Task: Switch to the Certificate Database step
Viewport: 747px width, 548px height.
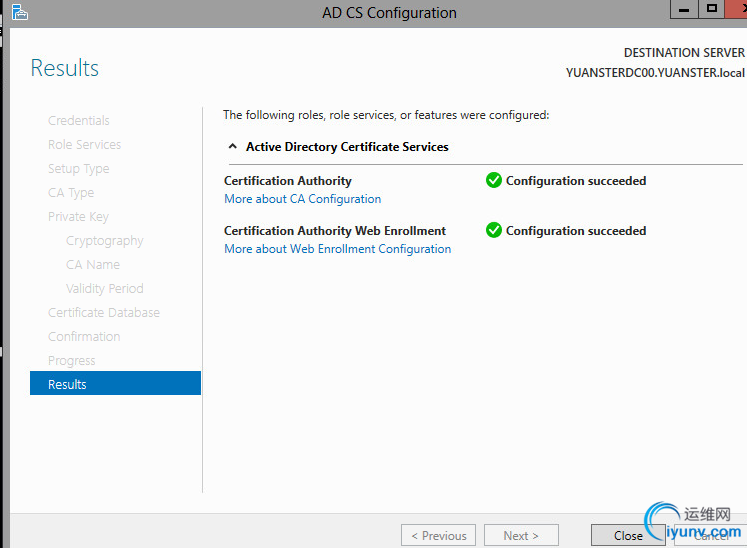Action: (x=104, y=313)
